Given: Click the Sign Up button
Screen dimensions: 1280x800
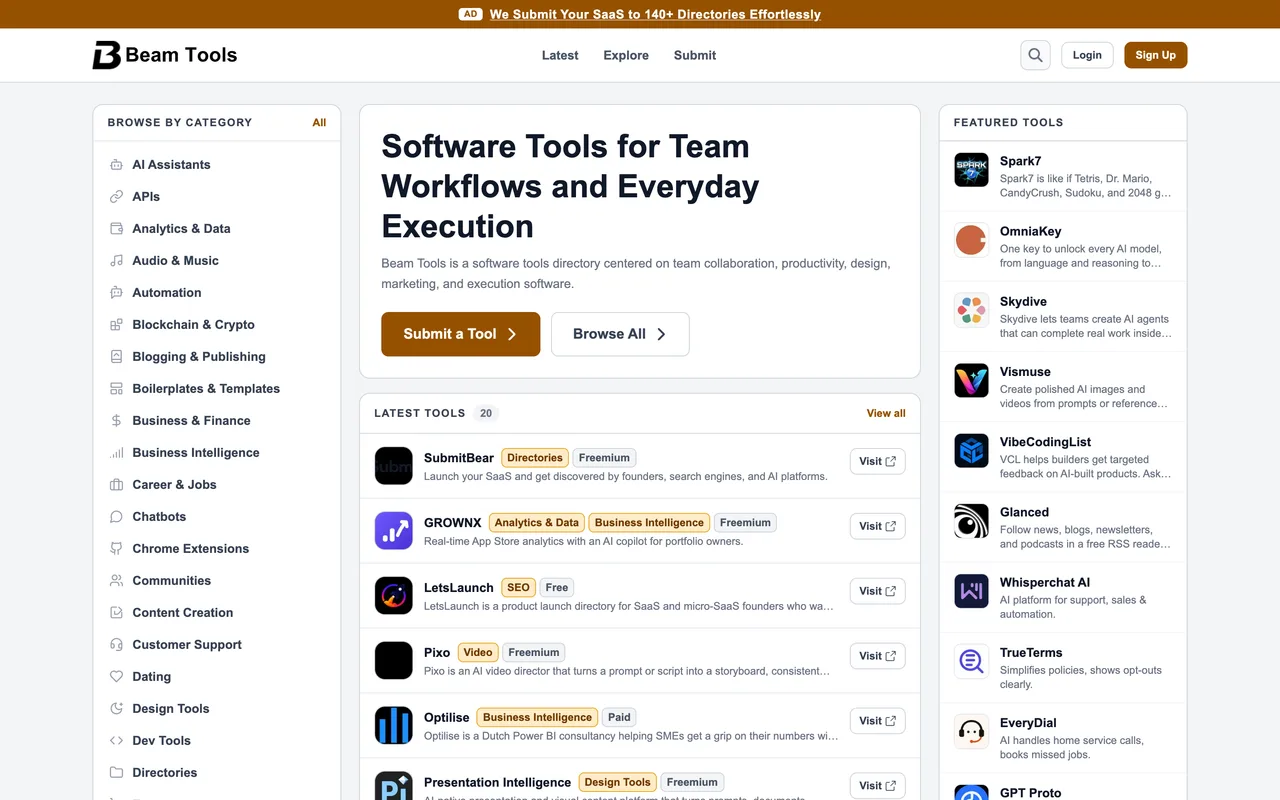Looking at the screenshot, I should 1155,55.
